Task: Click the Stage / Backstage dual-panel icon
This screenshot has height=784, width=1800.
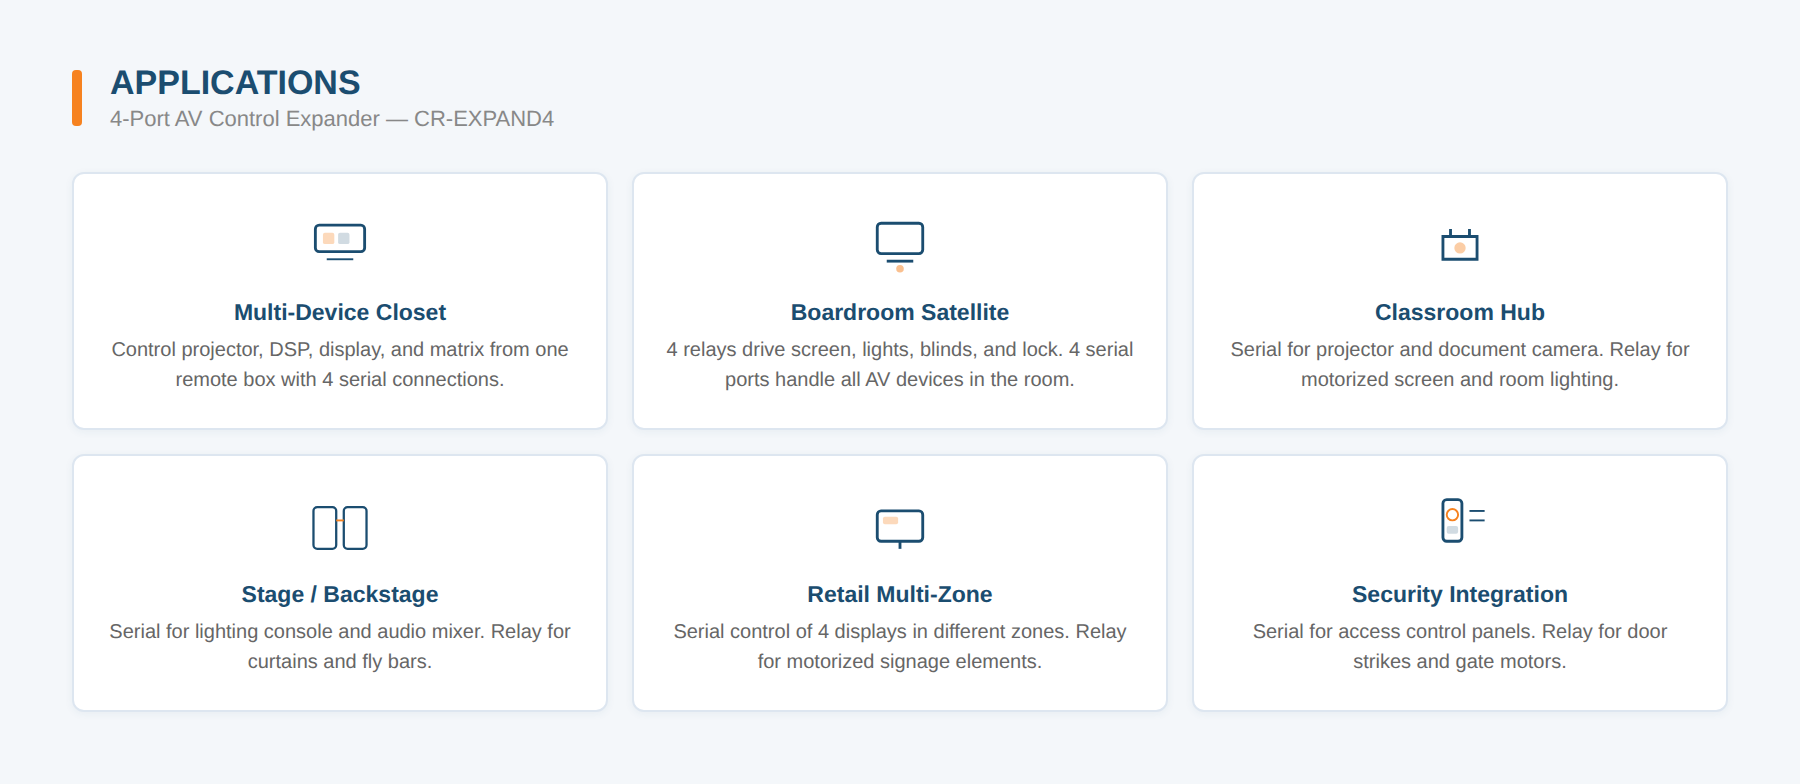Action: 340,528
